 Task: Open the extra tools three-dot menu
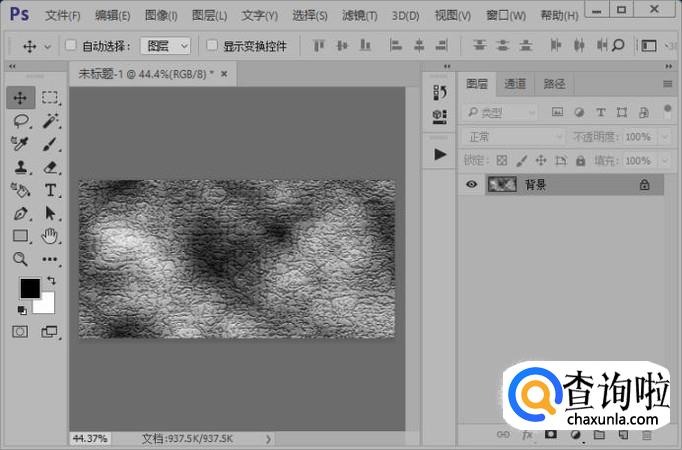coord(50,259)
